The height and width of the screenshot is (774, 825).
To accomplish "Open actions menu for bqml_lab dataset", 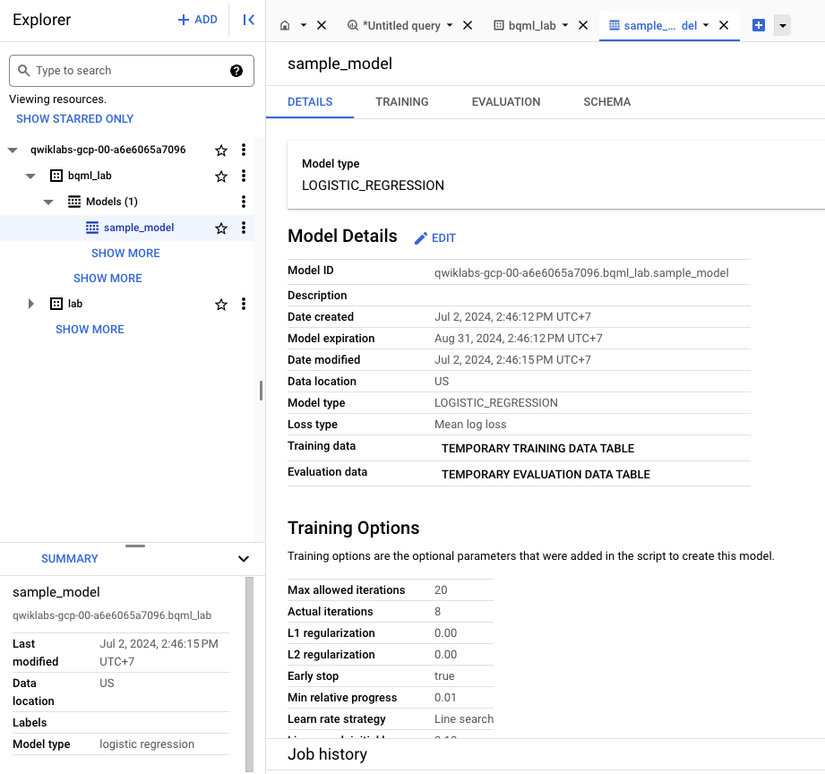I will [x=243, y=176].
